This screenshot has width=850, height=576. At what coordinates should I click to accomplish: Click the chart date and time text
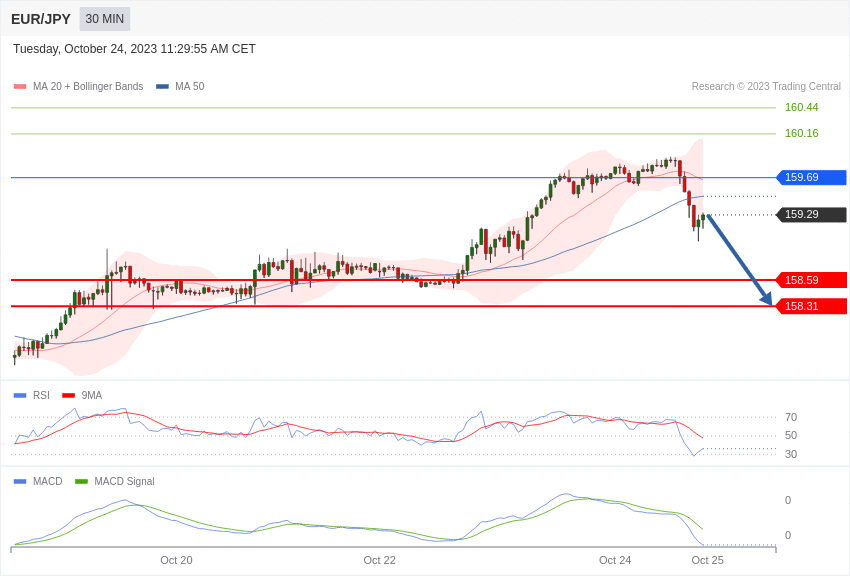[x=134, y=49]
